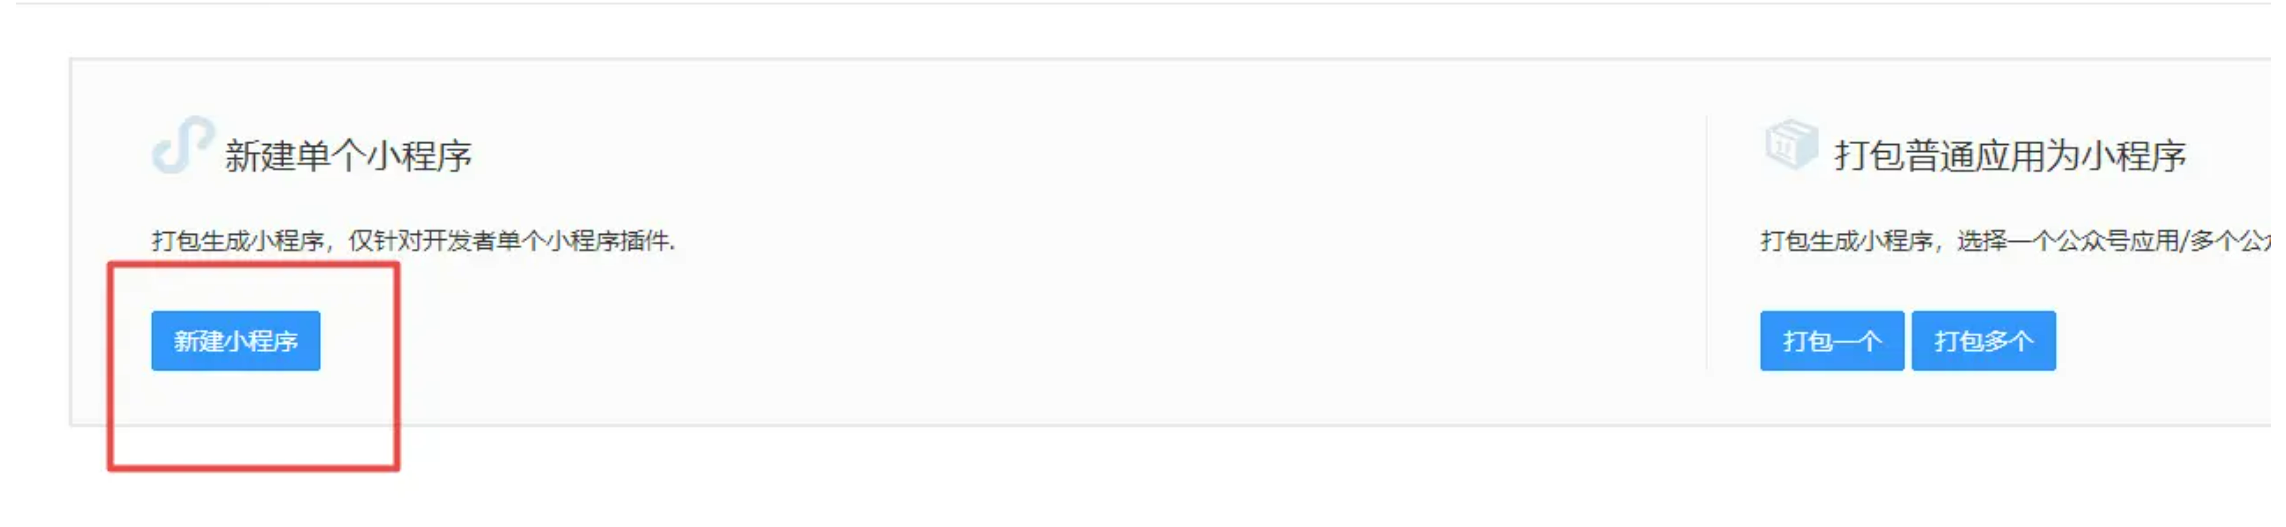Click the 打包多个 button
Screen dimensions: 2286x527
(1984, 341)
